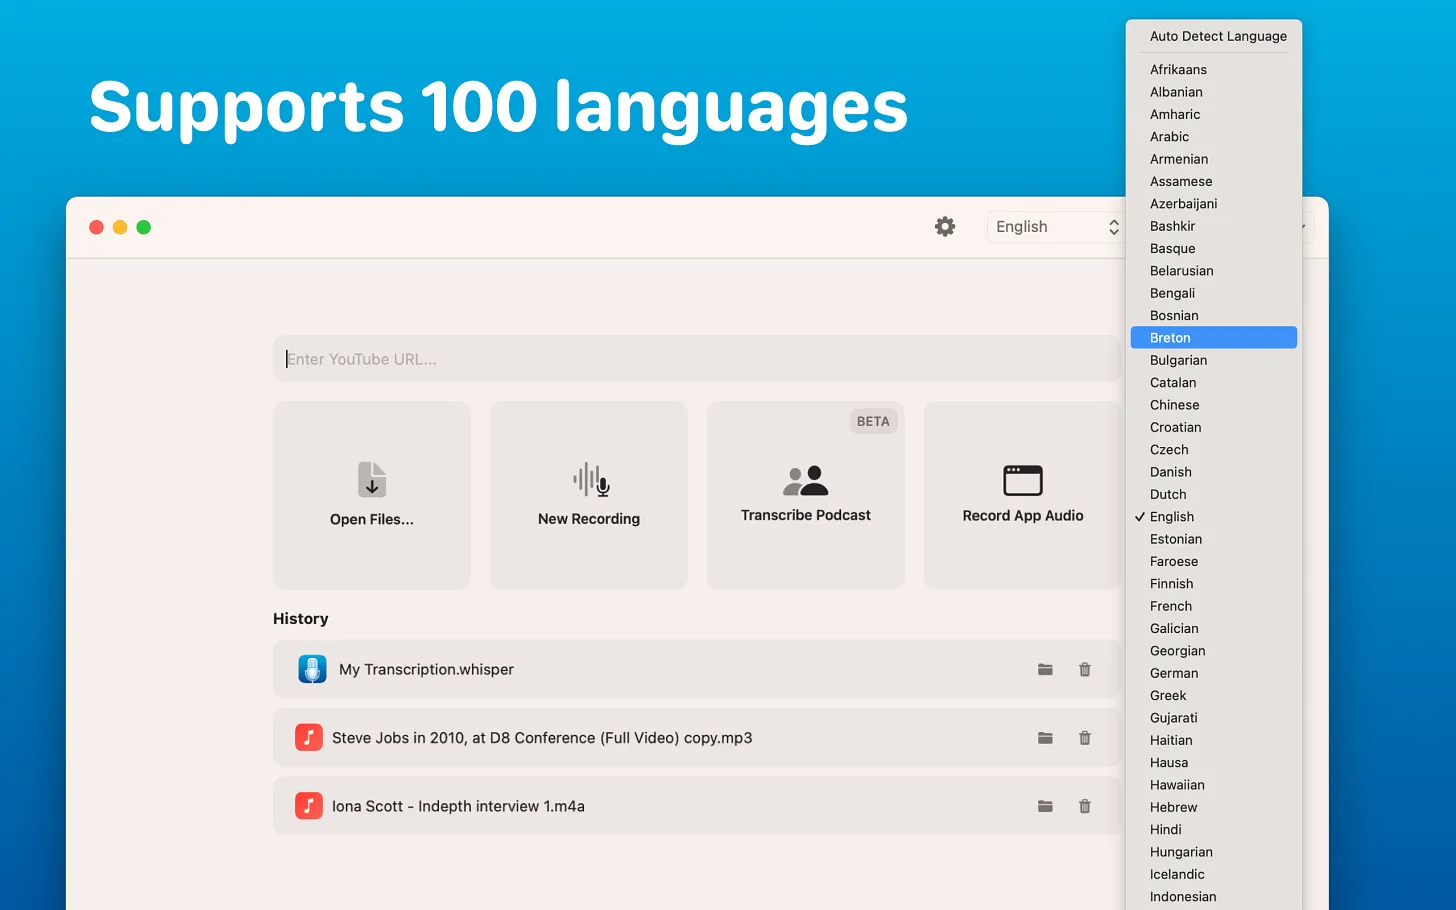
Task: Click the Open Files... label
Action: click(372, 519)
